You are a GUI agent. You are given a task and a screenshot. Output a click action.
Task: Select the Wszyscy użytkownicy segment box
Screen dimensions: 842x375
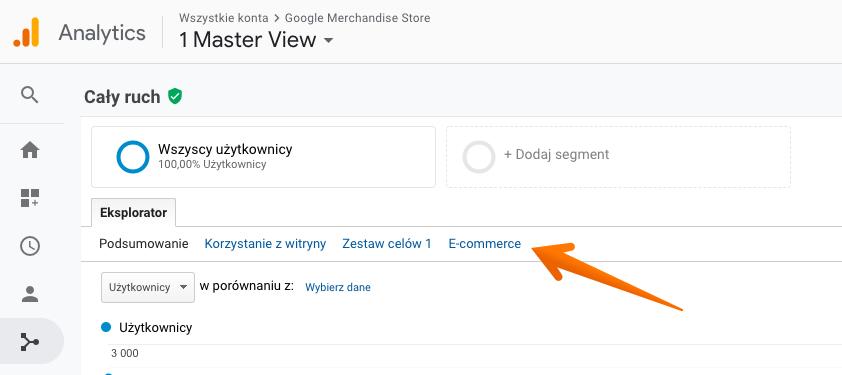pos(263,157)
